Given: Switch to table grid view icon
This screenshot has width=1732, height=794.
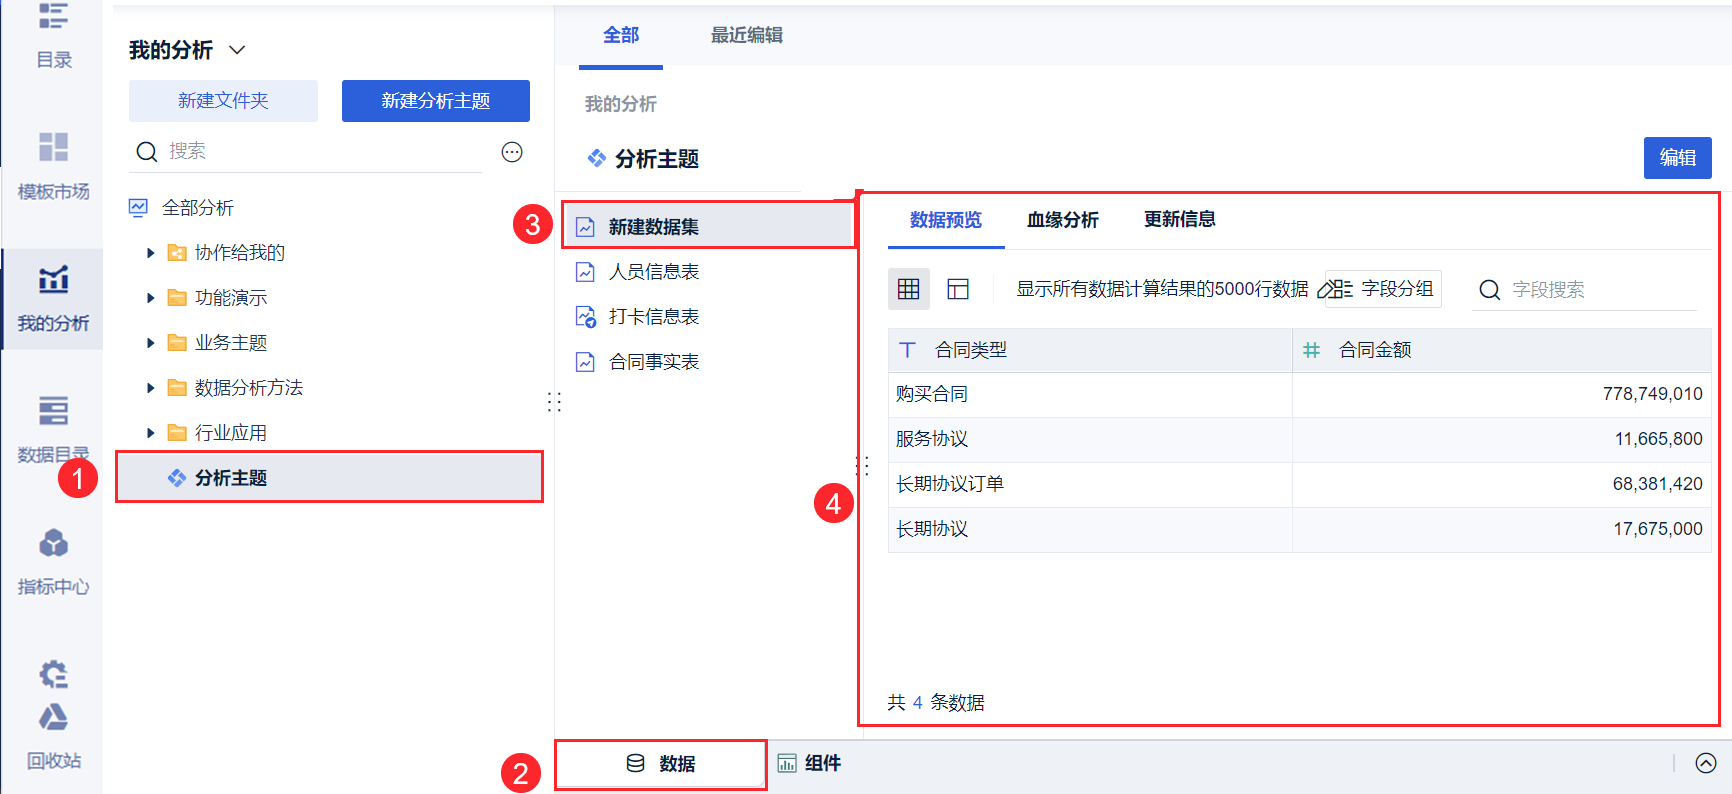Looking at the screenshot, I should (908, 289).
